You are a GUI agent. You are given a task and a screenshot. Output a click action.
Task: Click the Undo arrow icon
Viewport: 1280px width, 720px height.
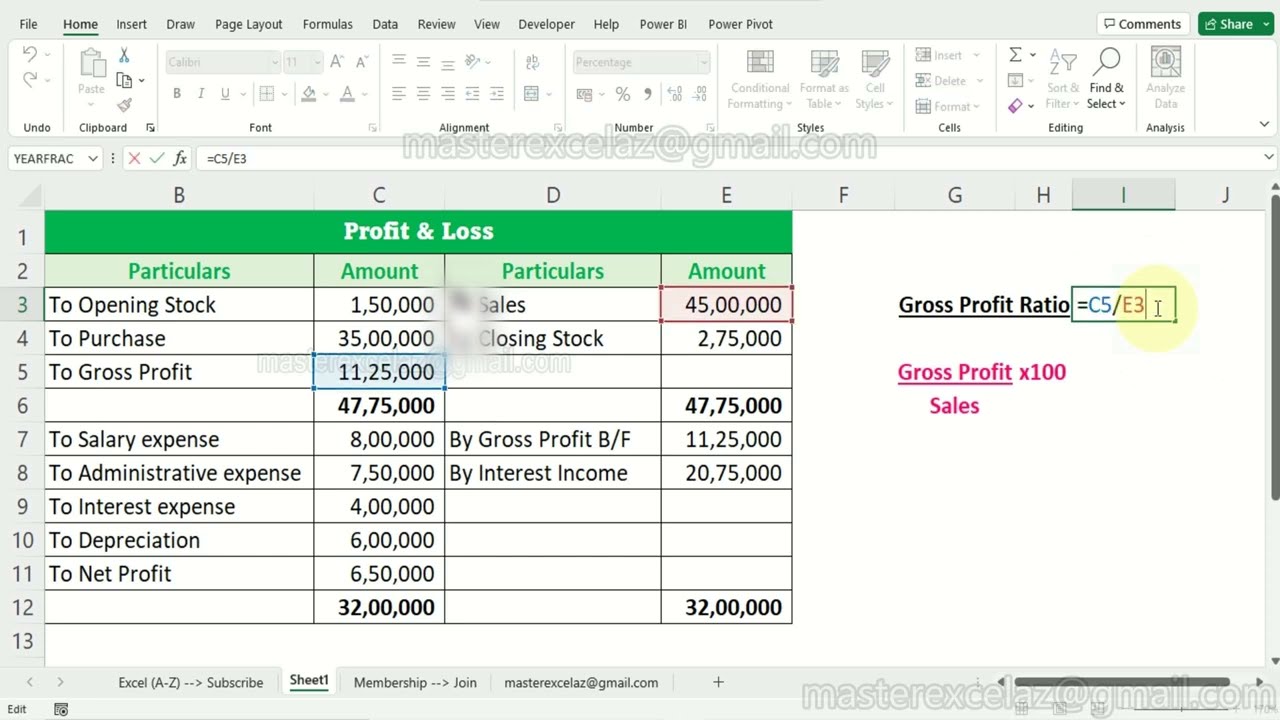click(29, 55)
